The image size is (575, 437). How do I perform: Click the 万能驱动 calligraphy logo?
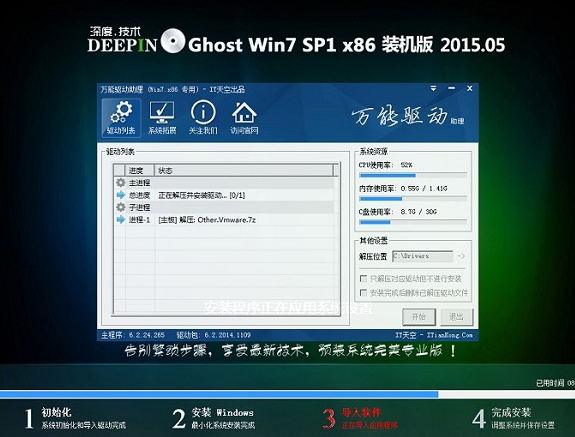[400, 117]
